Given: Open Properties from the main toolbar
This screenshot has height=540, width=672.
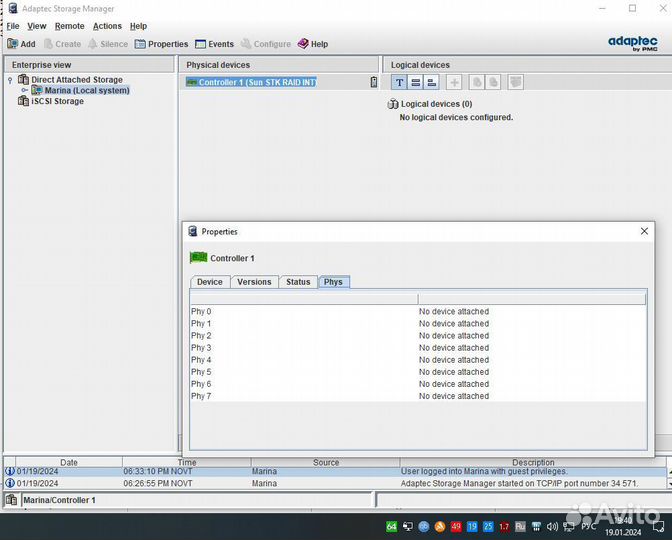Looking at the screenshot, I should coord(161,44).
